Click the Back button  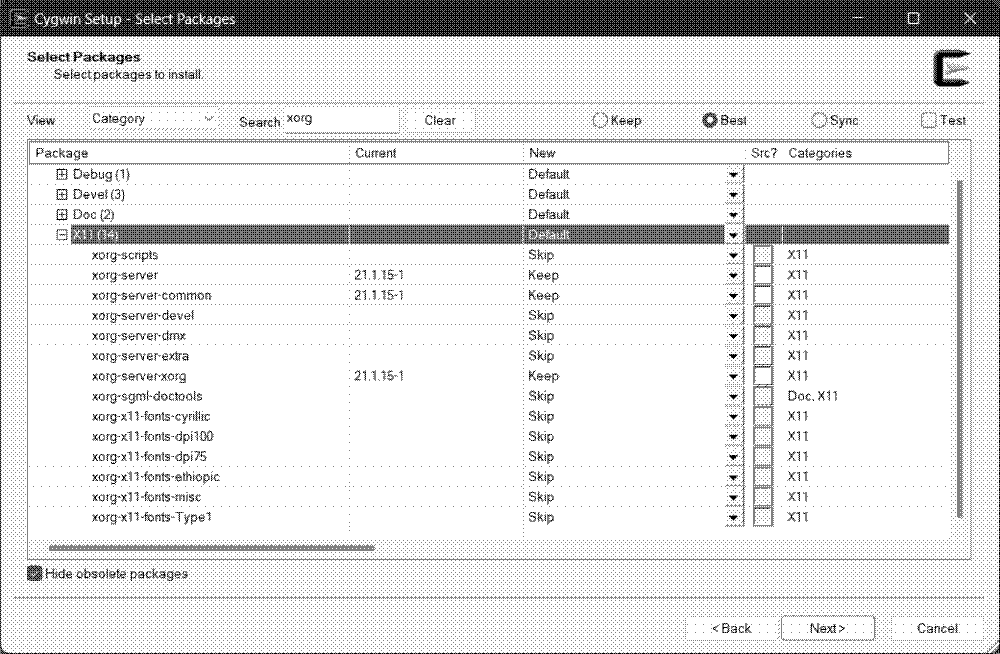point(731,628)
